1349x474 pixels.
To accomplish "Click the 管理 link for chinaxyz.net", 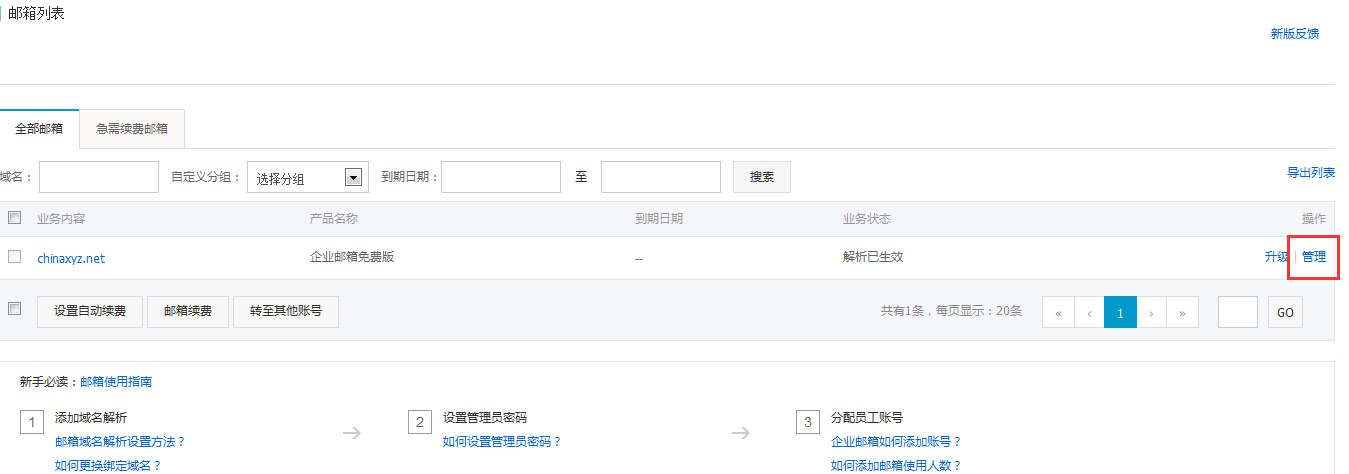I will coord(1314,257).
